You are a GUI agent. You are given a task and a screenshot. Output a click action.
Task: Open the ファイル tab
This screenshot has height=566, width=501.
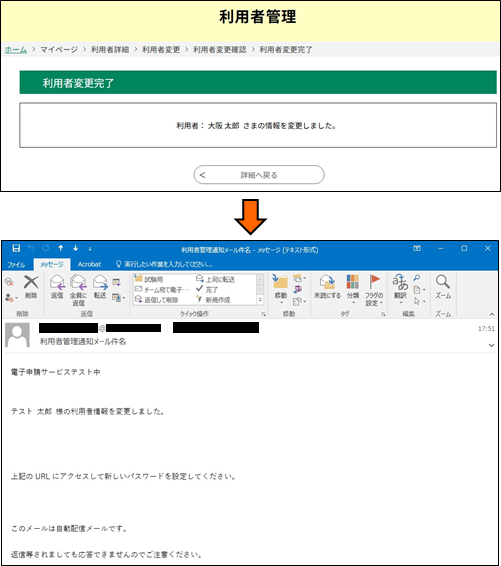(x=16, y=265)
